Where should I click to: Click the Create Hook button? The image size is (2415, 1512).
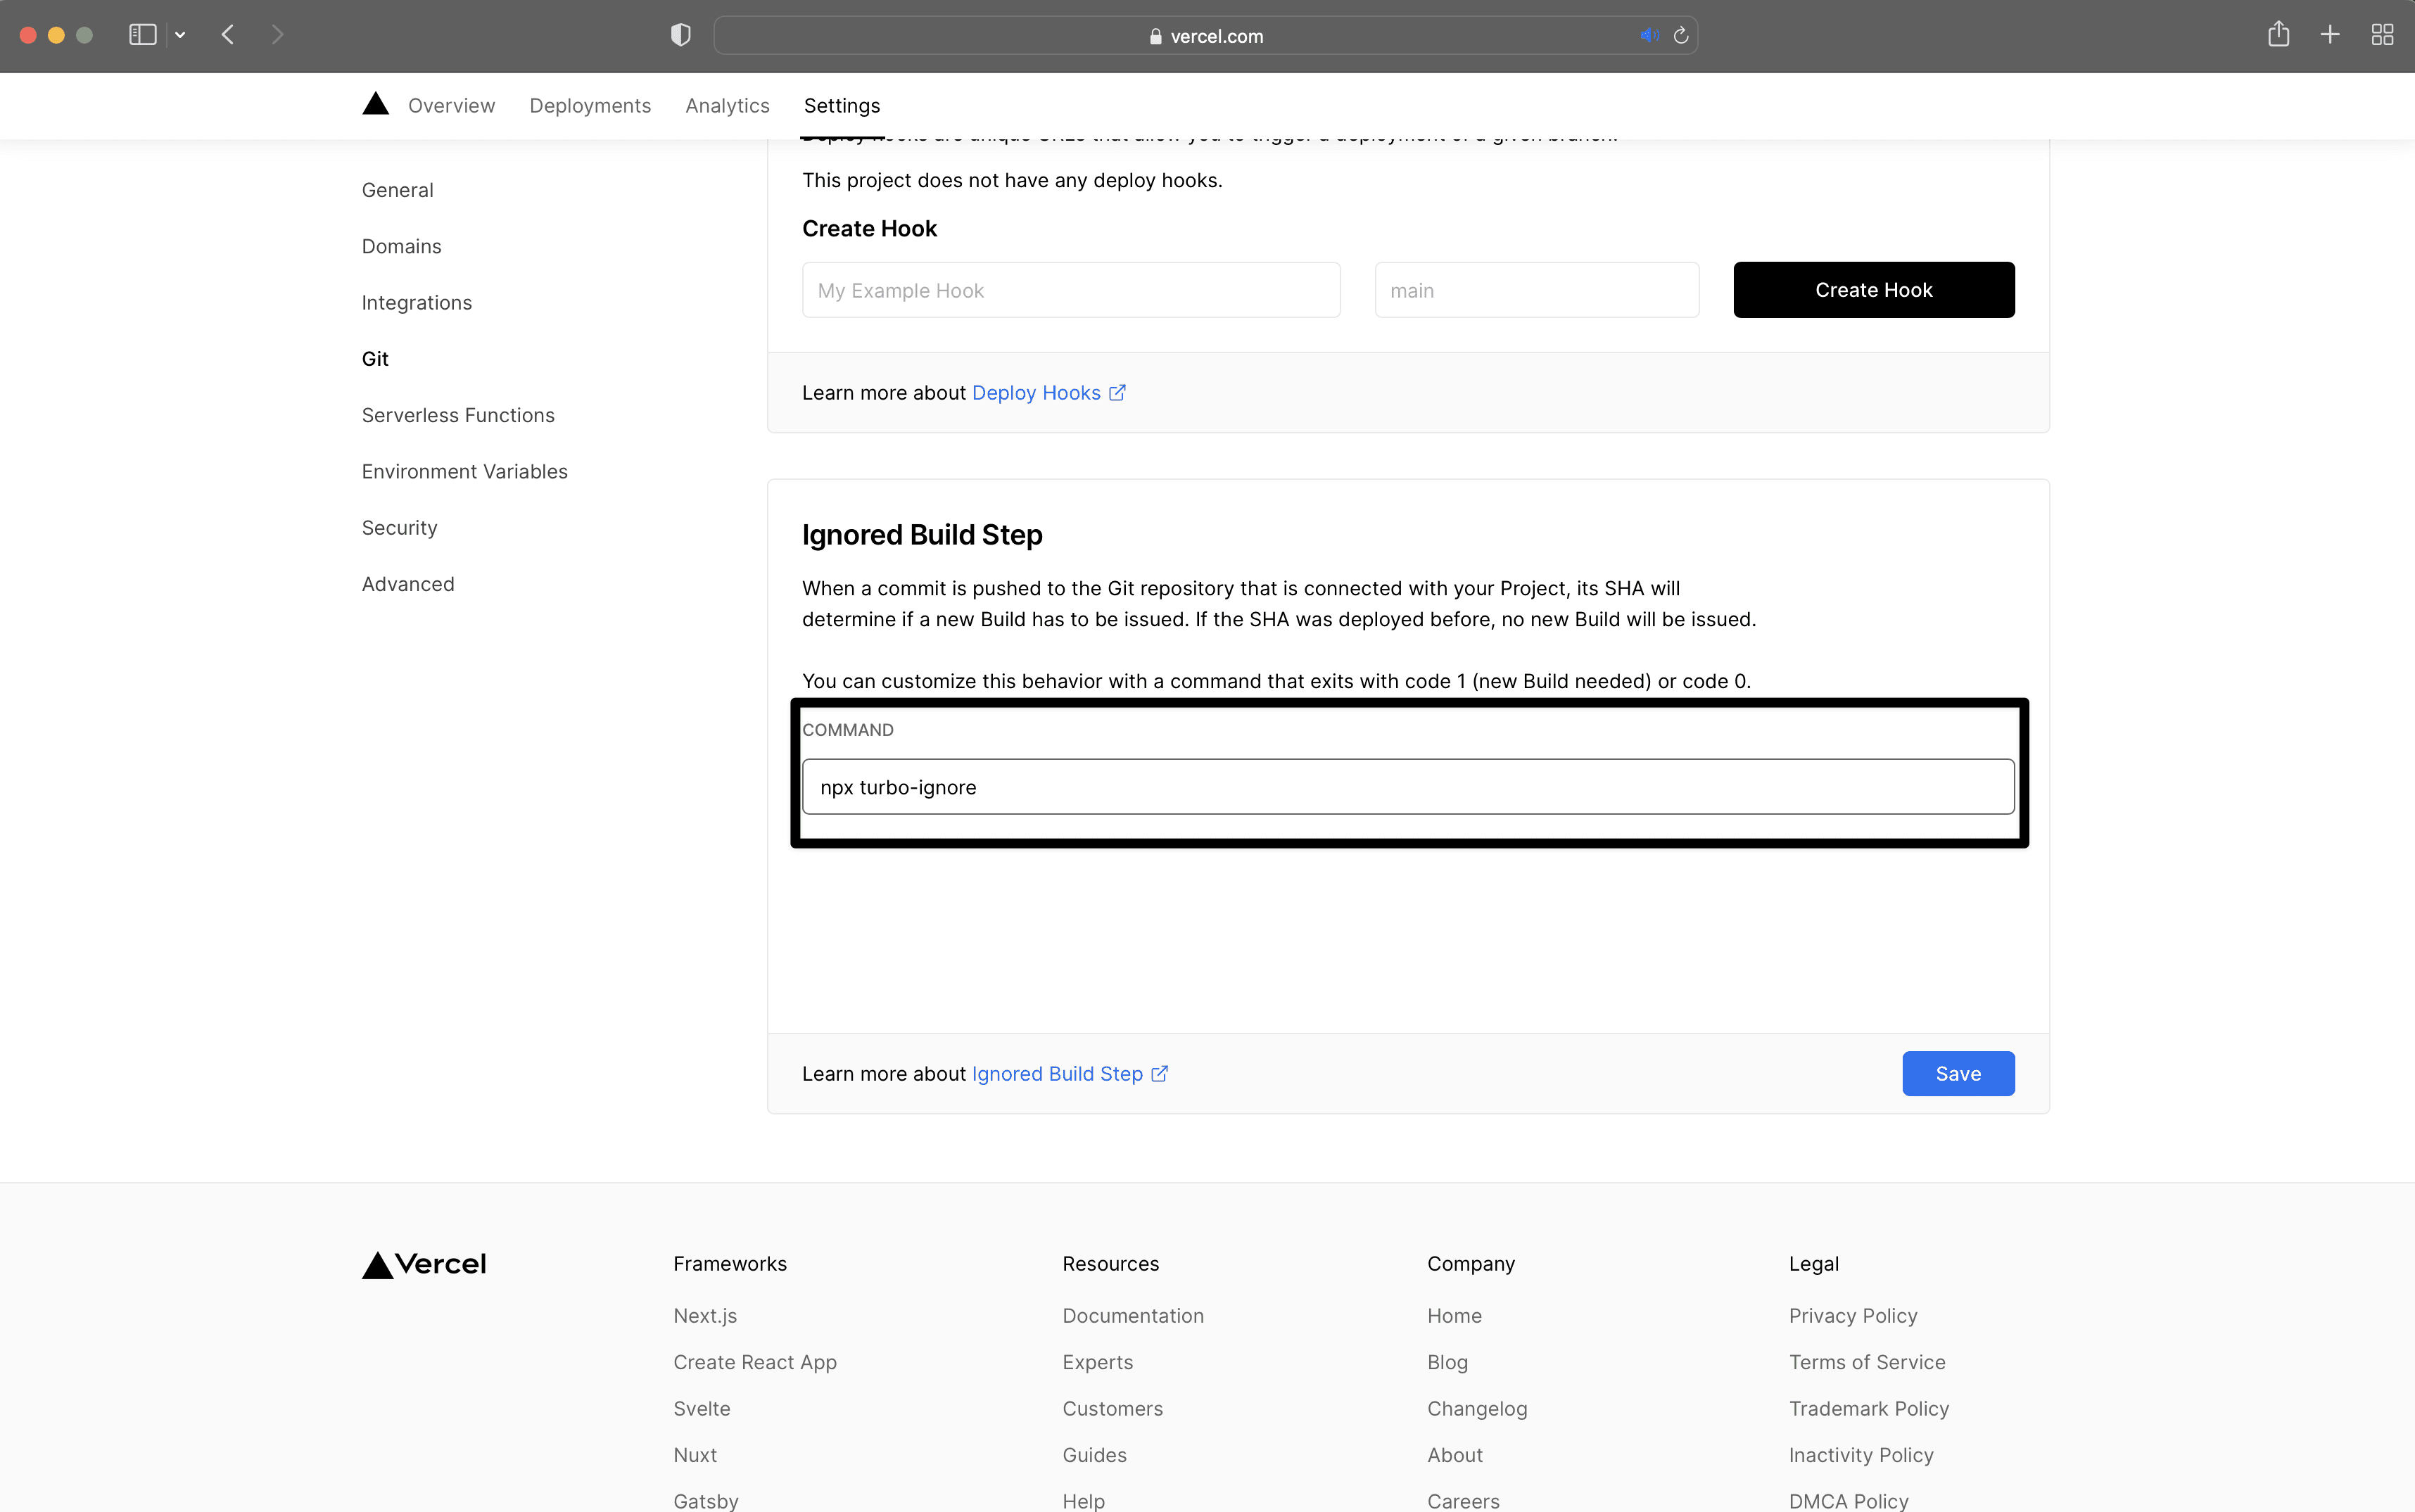pos(1873,289)
